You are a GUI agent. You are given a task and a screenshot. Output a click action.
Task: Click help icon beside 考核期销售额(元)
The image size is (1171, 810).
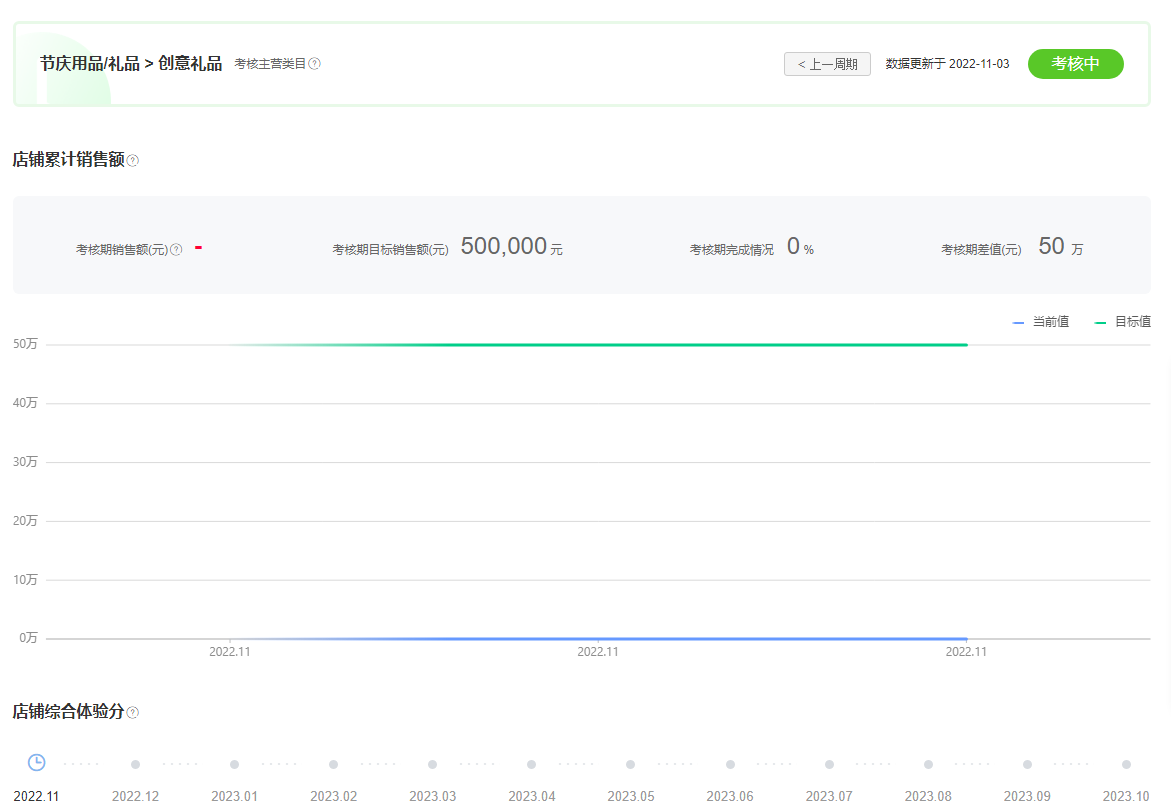pyautogui.click(x=176, y=250)
